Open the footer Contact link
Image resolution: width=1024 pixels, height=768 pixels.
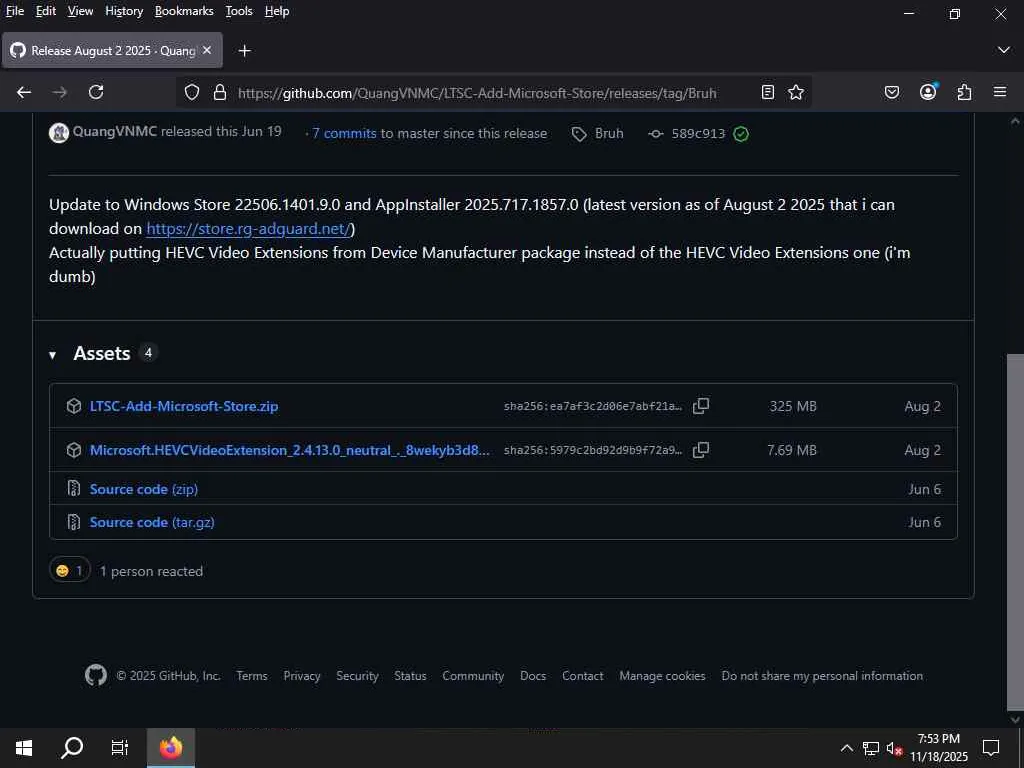583,676
